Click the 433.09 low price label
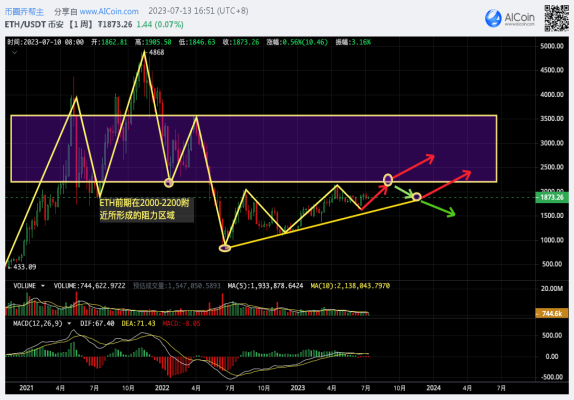 (25, 267)
